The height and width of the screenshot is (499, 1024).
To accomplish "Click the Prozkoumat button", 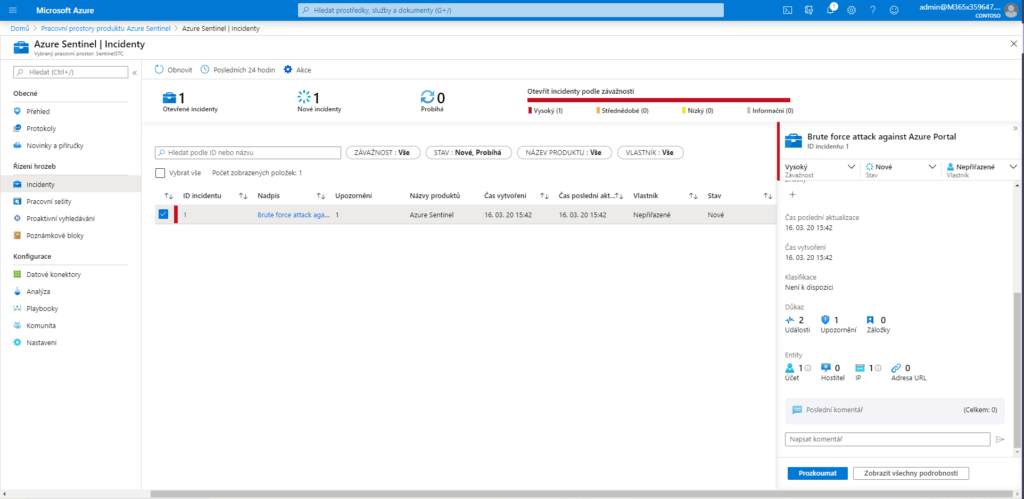I will coord(817,473).
